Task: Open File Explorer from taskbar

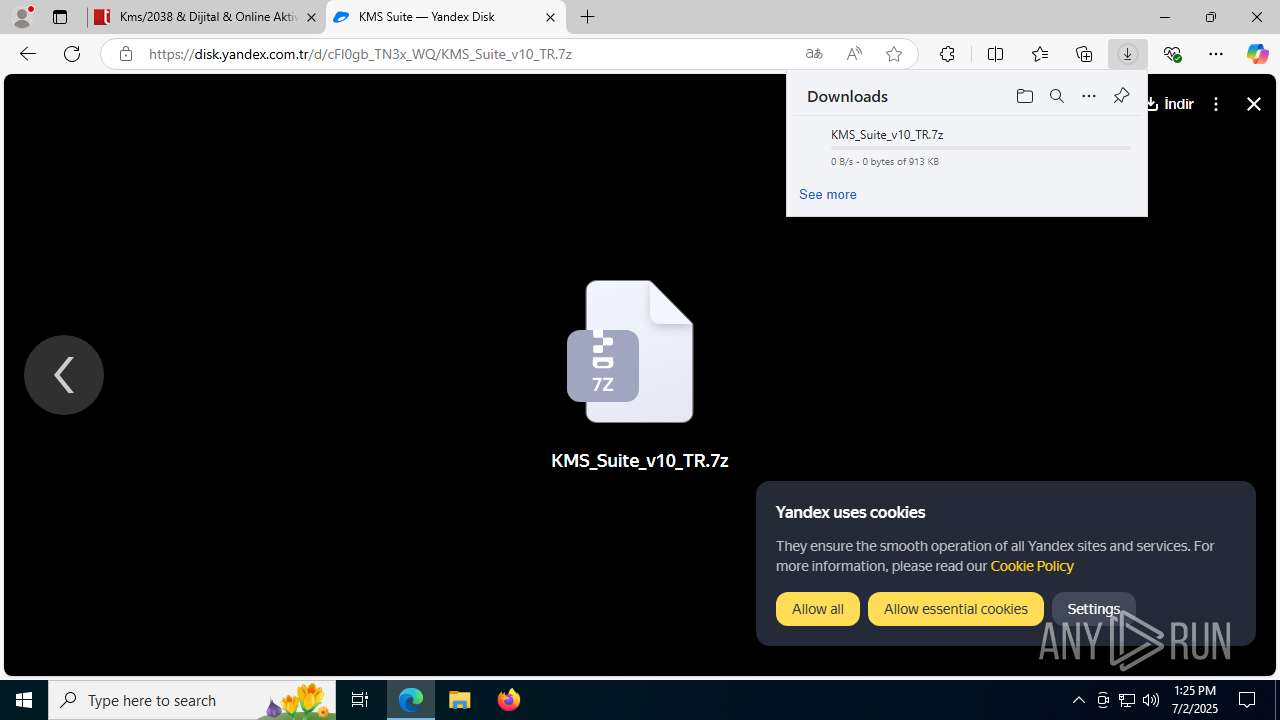Action: [460, 700]
